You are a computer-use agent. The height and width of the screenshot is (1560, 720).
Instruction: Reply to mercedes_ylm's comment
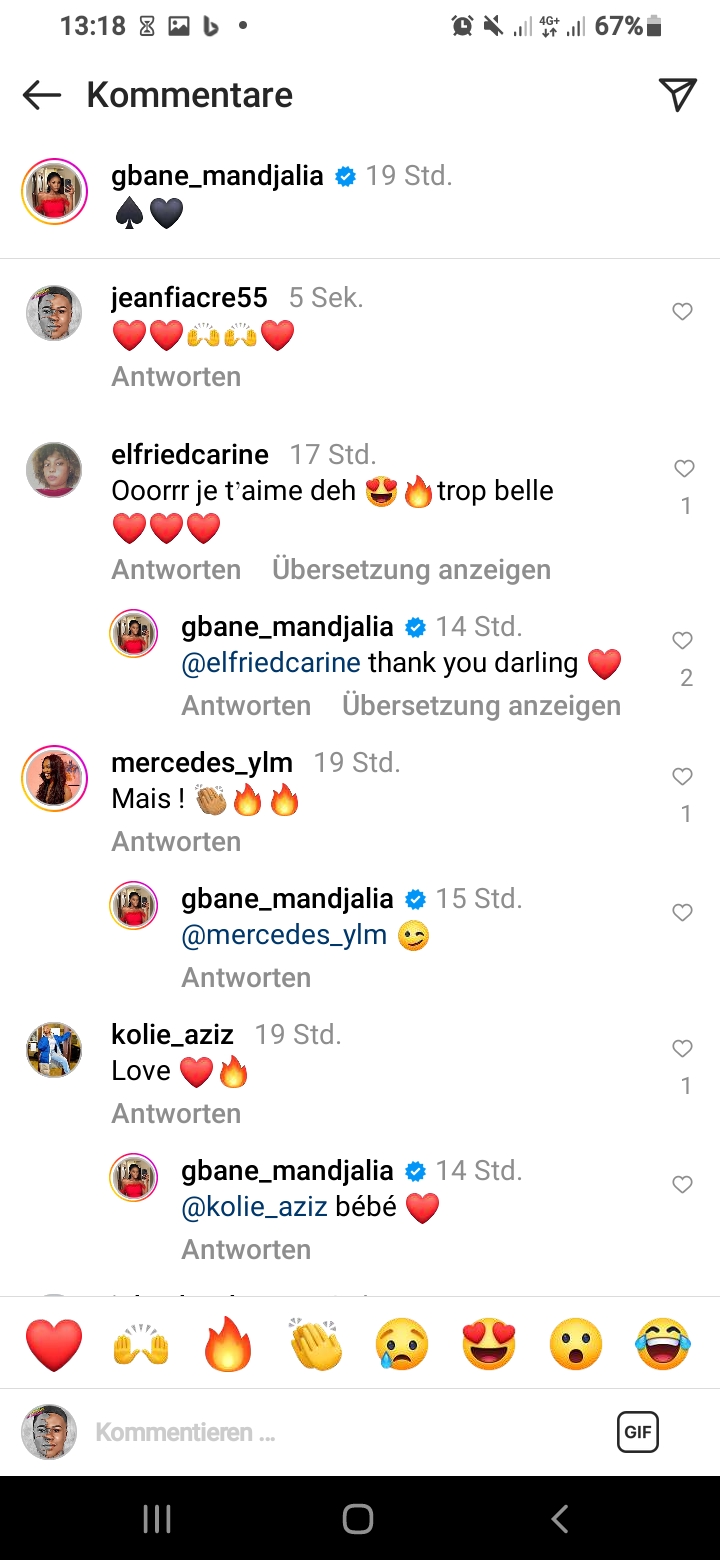[176, 842]
